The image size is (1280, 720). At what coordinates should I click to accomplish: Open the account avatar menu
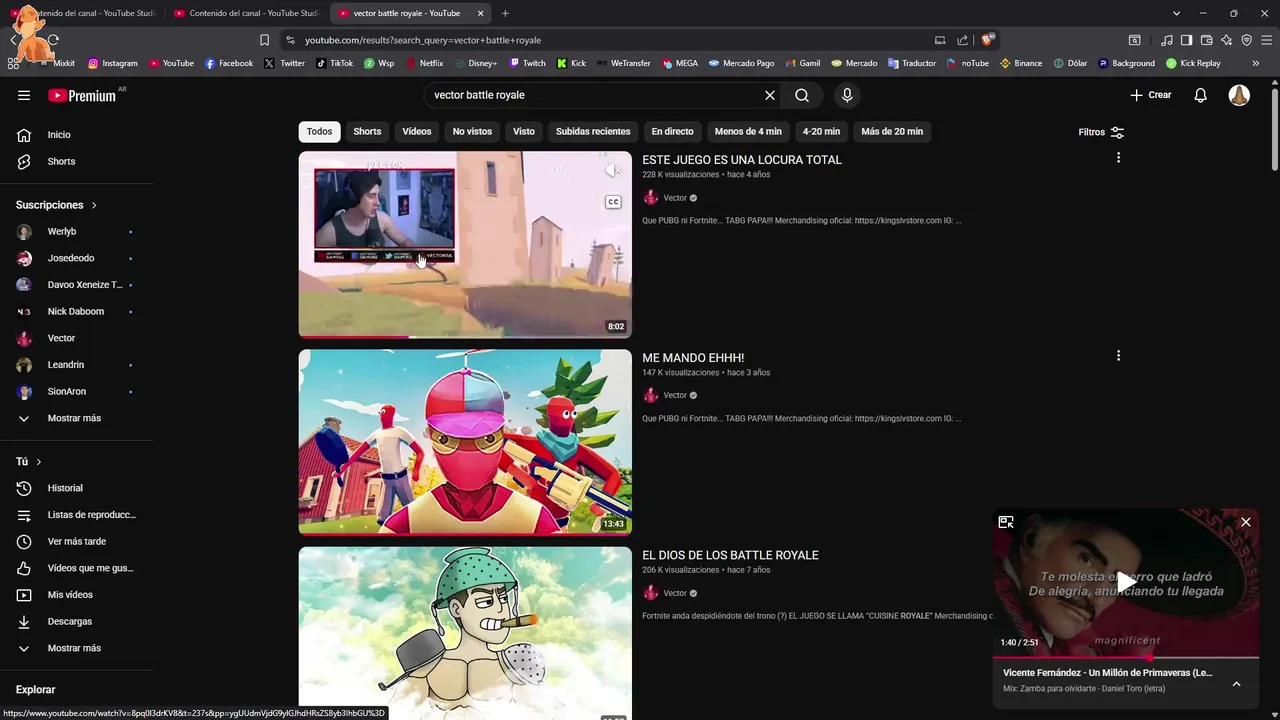pyautogui.click(x=1239, y=95)
